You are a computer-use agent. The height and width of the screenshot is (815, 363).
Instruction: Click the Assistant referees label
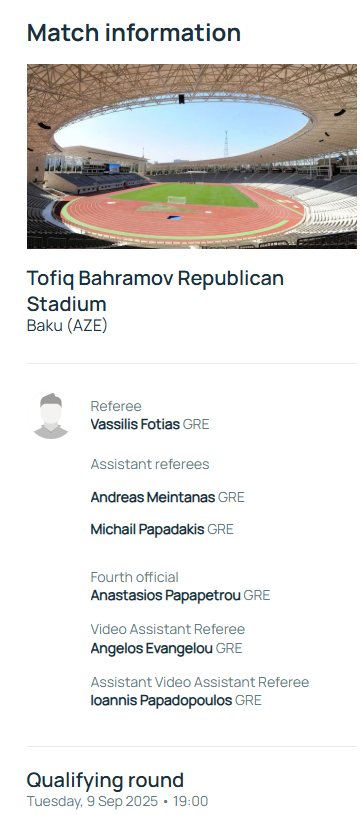coord(150,464)
